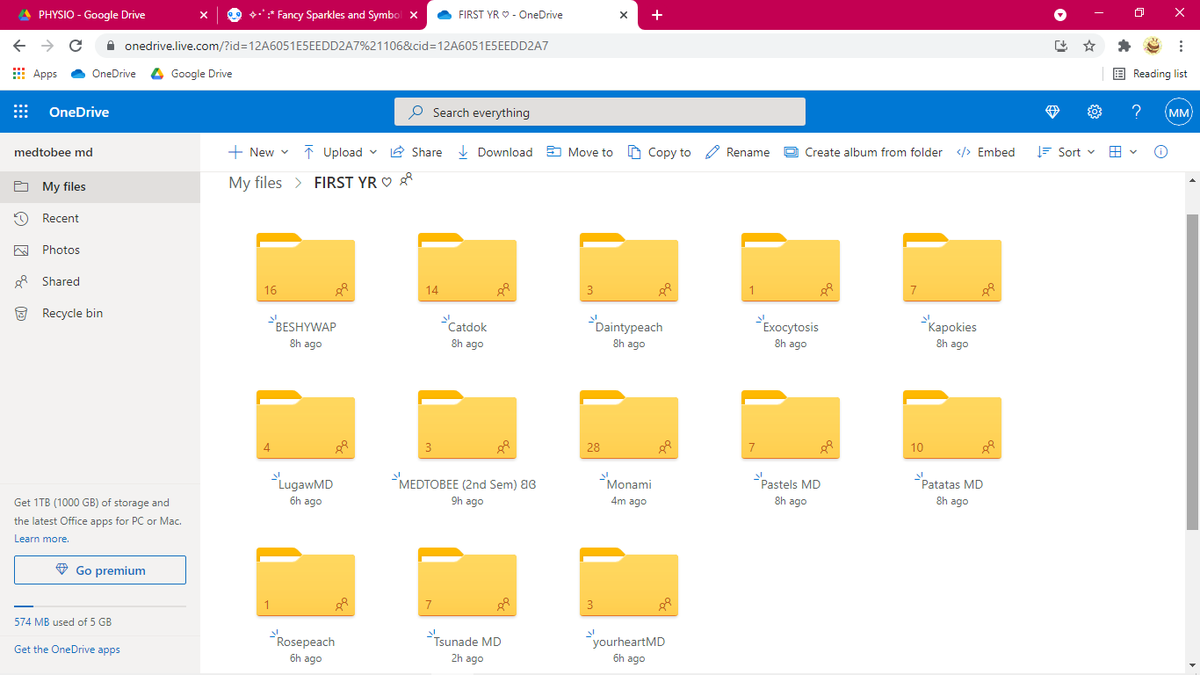This screenshot has width=1200, height=675.
Task: Open the Tsunade MD folder
Action: pyautogui.click(x=467, y=582)
